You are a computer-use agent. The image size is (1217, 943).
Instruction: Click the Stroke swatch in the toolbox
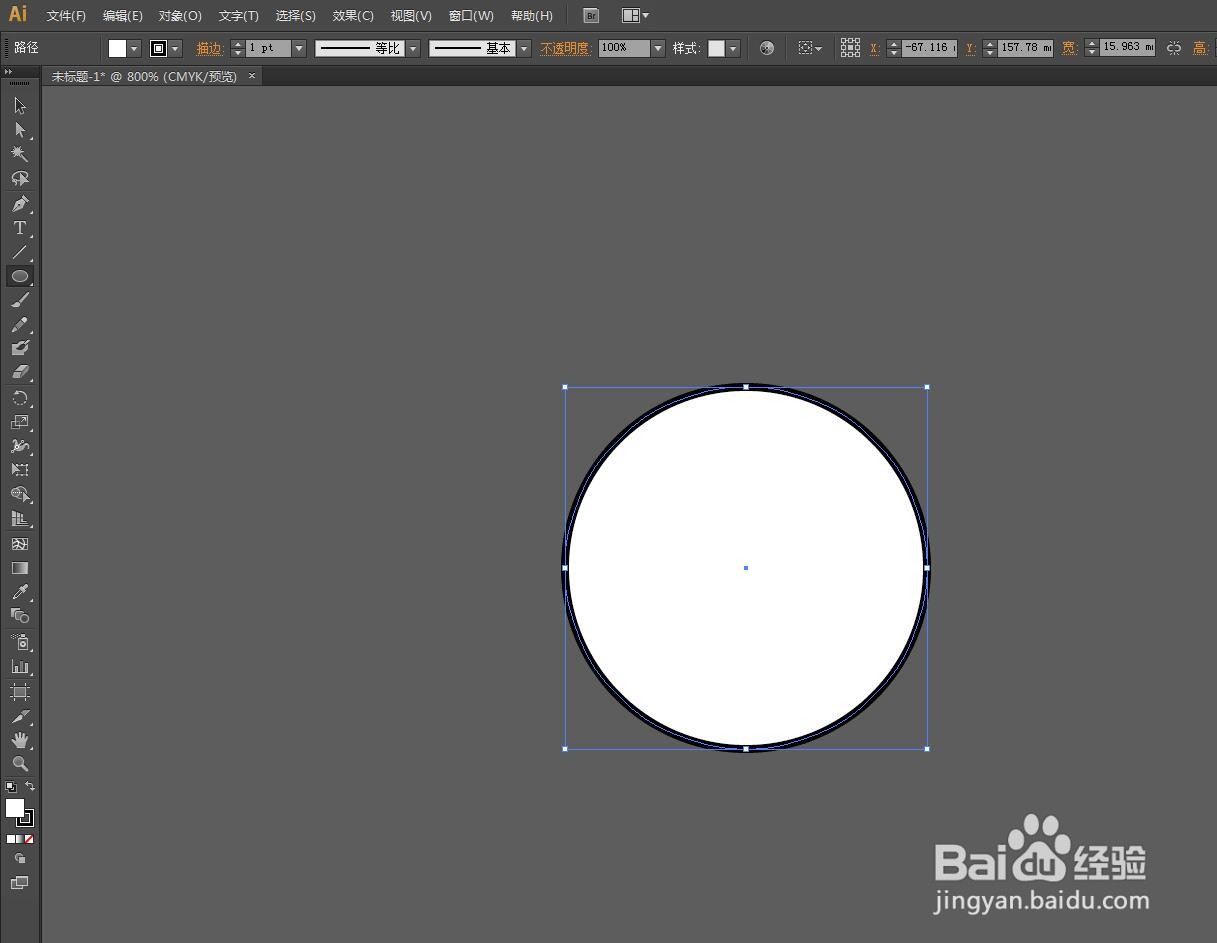27,819
